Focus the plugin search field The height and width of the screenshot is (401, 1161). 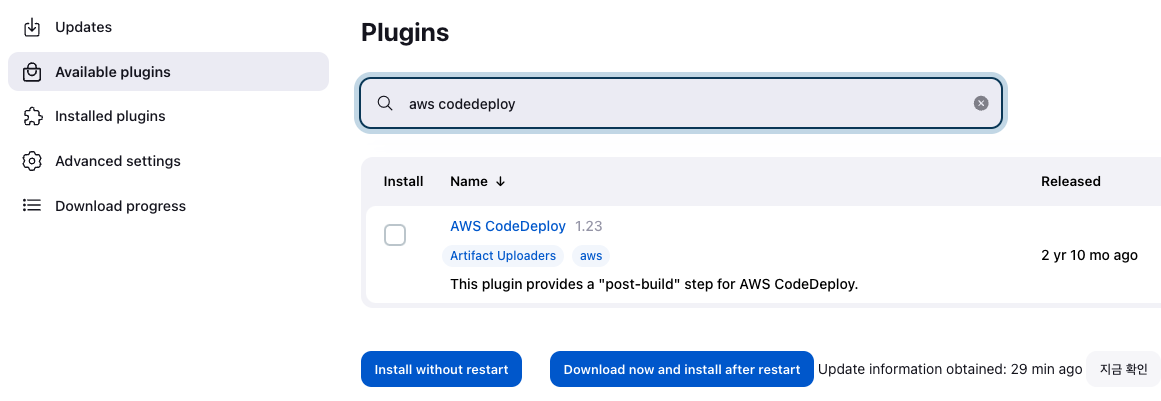(680, 104)
